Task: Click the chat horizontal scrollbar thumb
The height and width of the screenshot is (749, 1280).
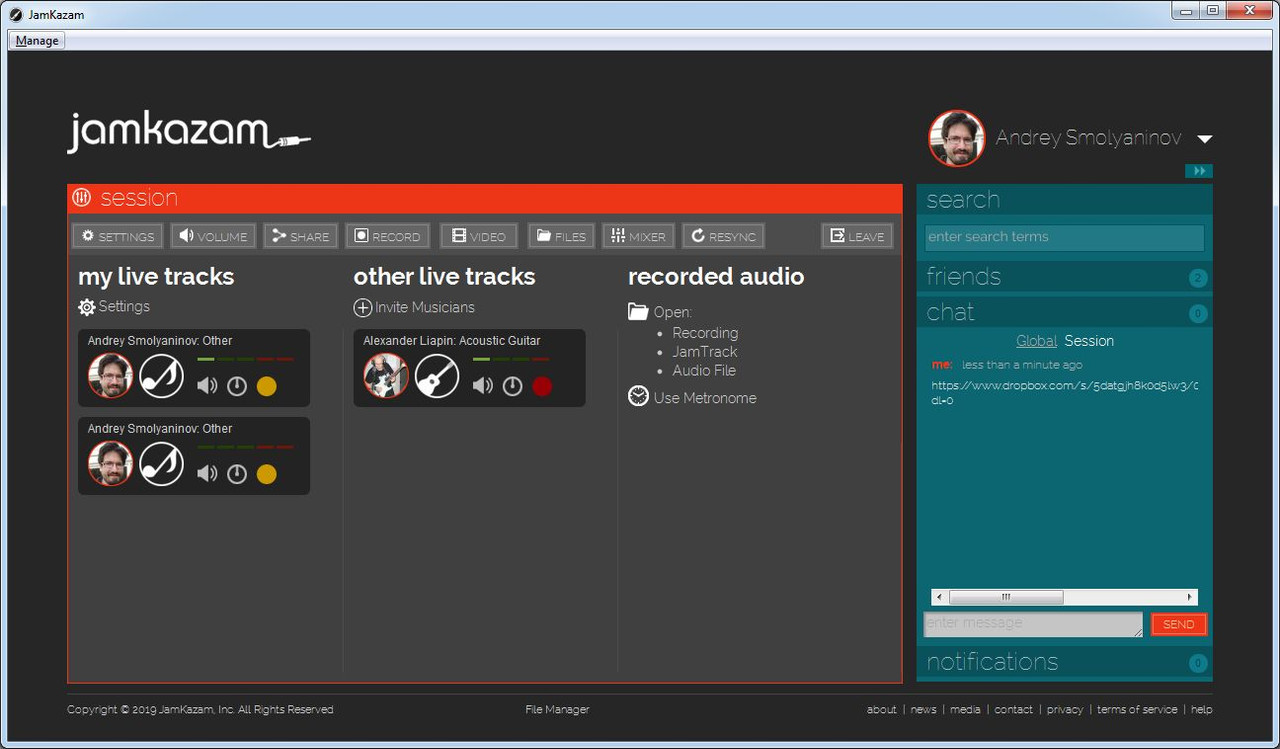Action: pos(1006,597)
